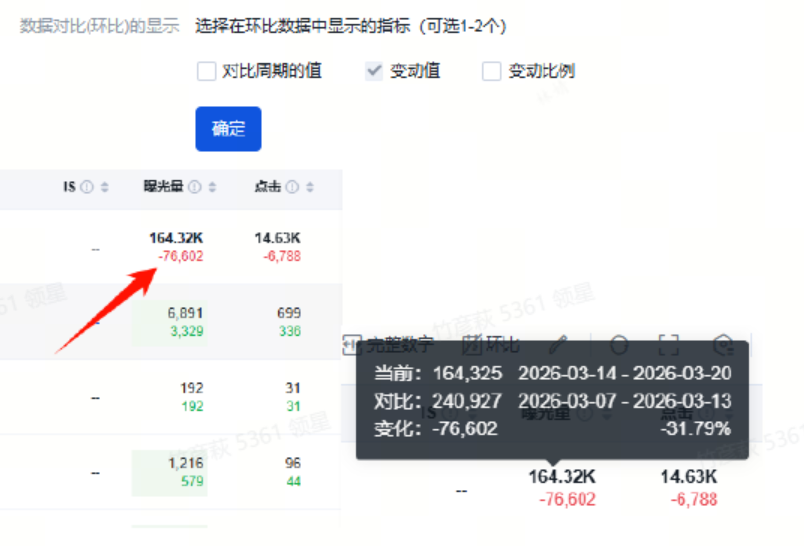Screen dimensions: 804x546
Task: Click the pencil edit icon in toolbar
Action: point(559,346)
